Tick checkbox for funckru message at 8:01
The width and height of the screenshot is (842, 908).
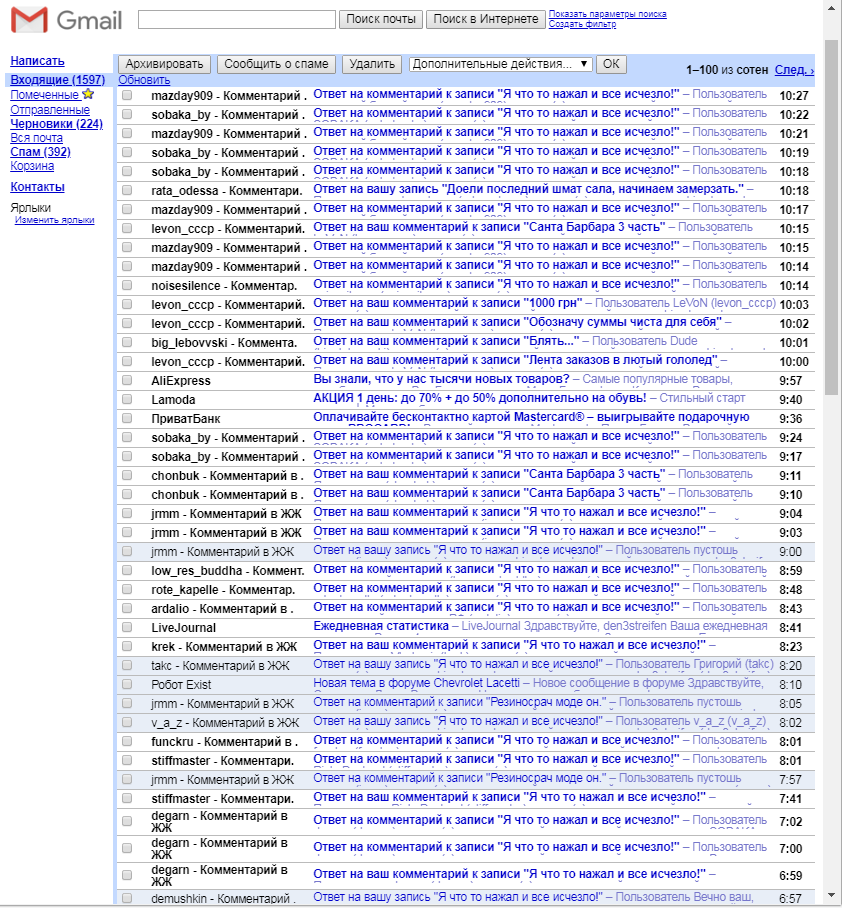pos(127,741)
